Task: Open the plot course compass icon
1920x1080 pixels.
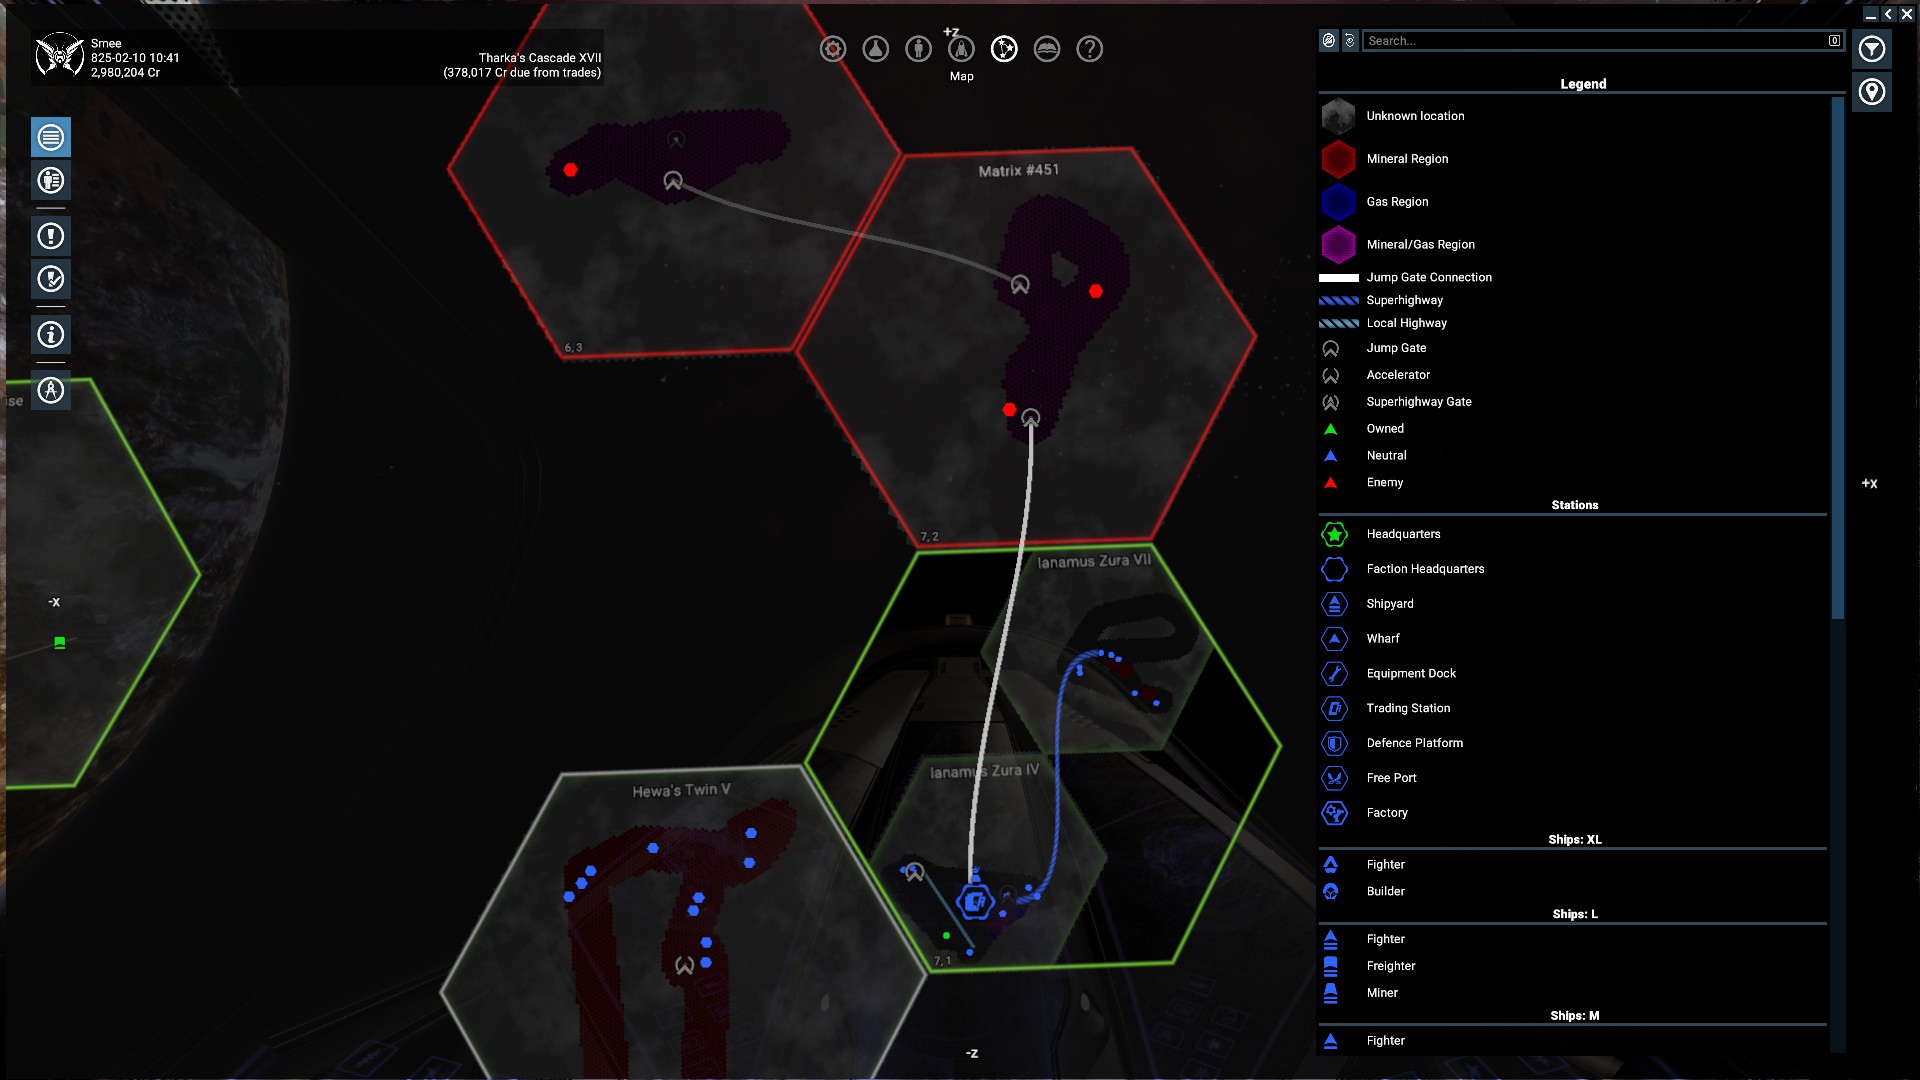Action: pos(51,390)
